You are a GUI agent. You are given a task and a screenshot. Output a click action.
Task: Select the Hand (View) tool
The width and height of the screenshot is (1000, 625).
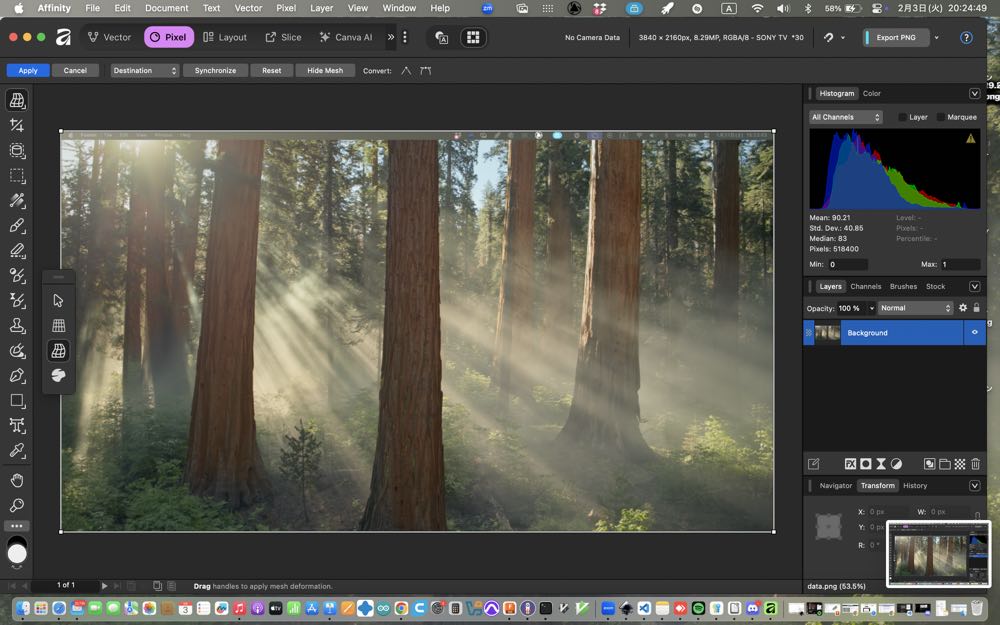tap(17, 480)
